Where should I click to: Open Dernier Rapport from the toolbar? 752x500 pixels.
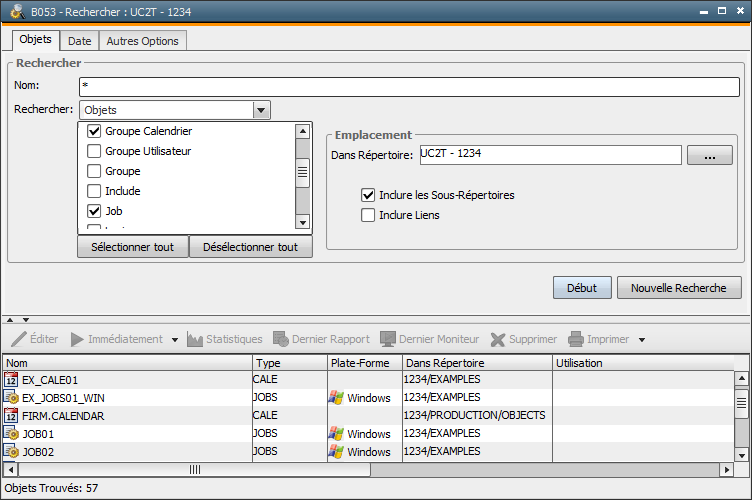click(x=321, y=339)
